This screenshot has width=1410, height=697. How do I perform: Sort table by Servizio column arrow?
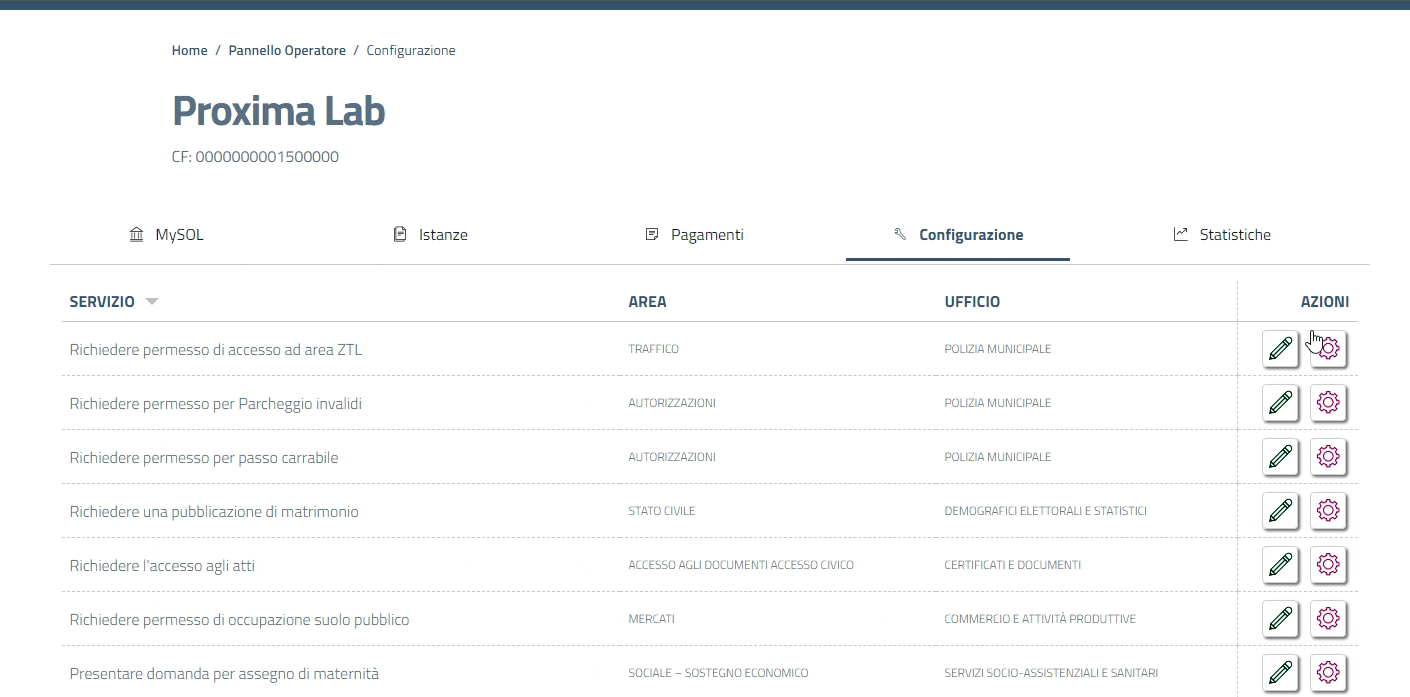pos(152,302)
